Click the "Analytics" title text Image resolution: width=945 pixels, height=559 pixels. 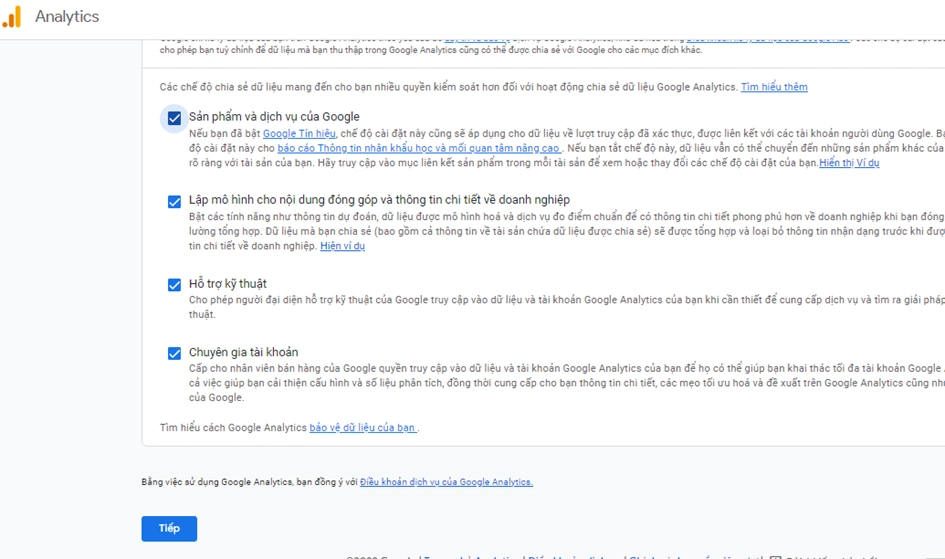(67, 17)
